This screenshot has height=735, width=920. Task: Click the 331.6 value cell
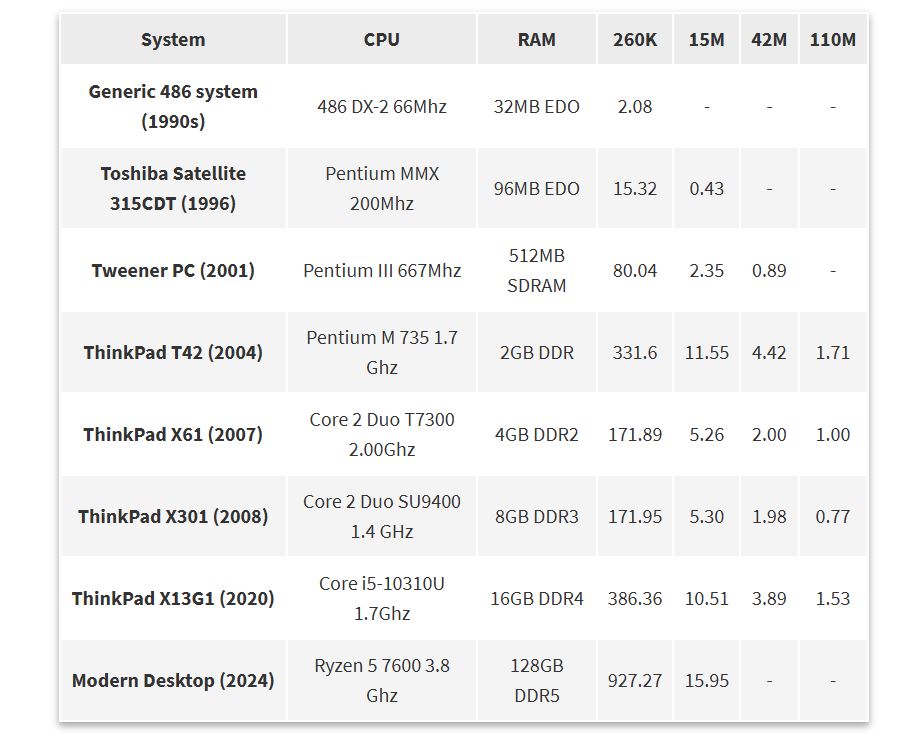[x=635, y=352]
